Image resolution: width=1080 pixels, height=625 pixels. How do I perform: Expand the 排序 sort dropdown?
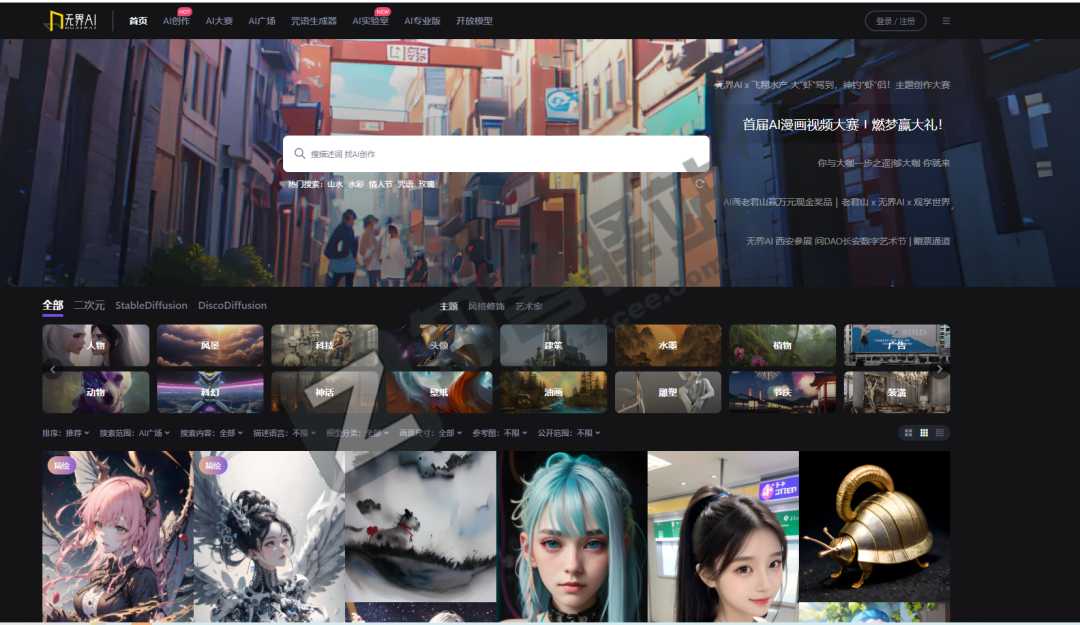pyautogui.click(x=66, y=433)
